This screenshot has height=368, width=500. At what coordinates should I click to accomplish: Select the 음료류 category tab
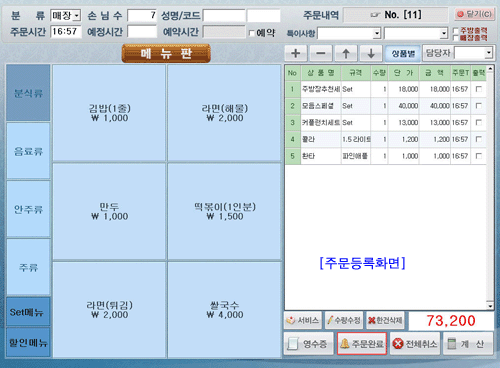(x=28, y=151)
